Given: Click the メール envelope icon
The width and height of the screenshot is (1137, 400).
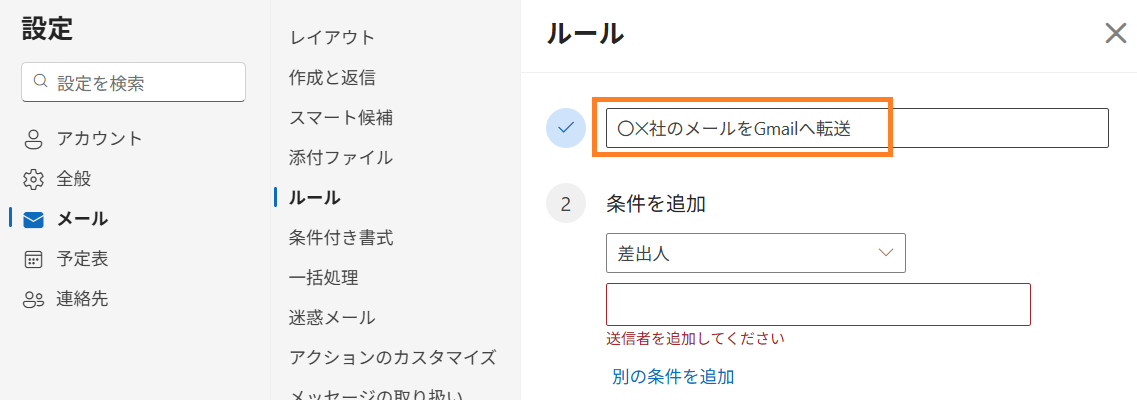Looking at the screenshot, I should point(34,220).
